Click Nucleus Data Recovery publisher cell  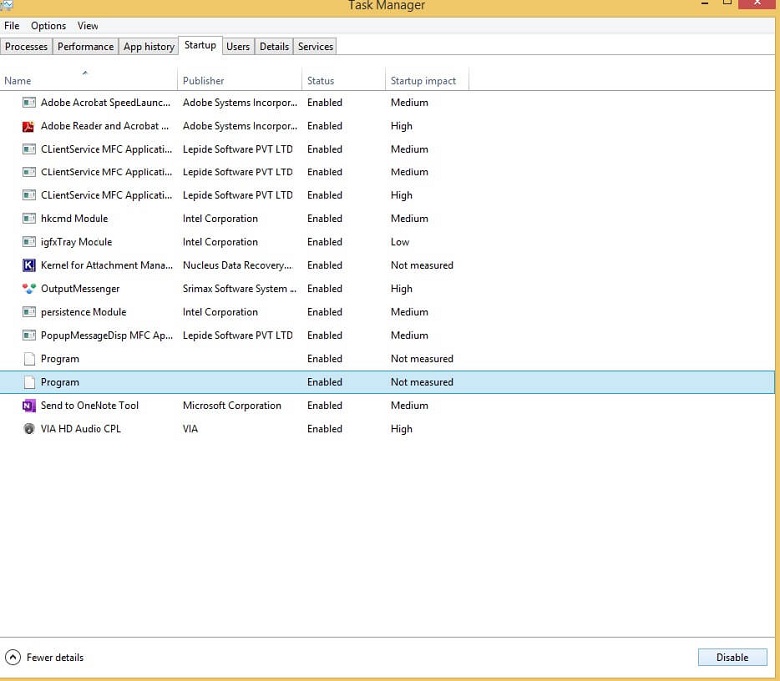pyautogui.click(x=237, y=265)
